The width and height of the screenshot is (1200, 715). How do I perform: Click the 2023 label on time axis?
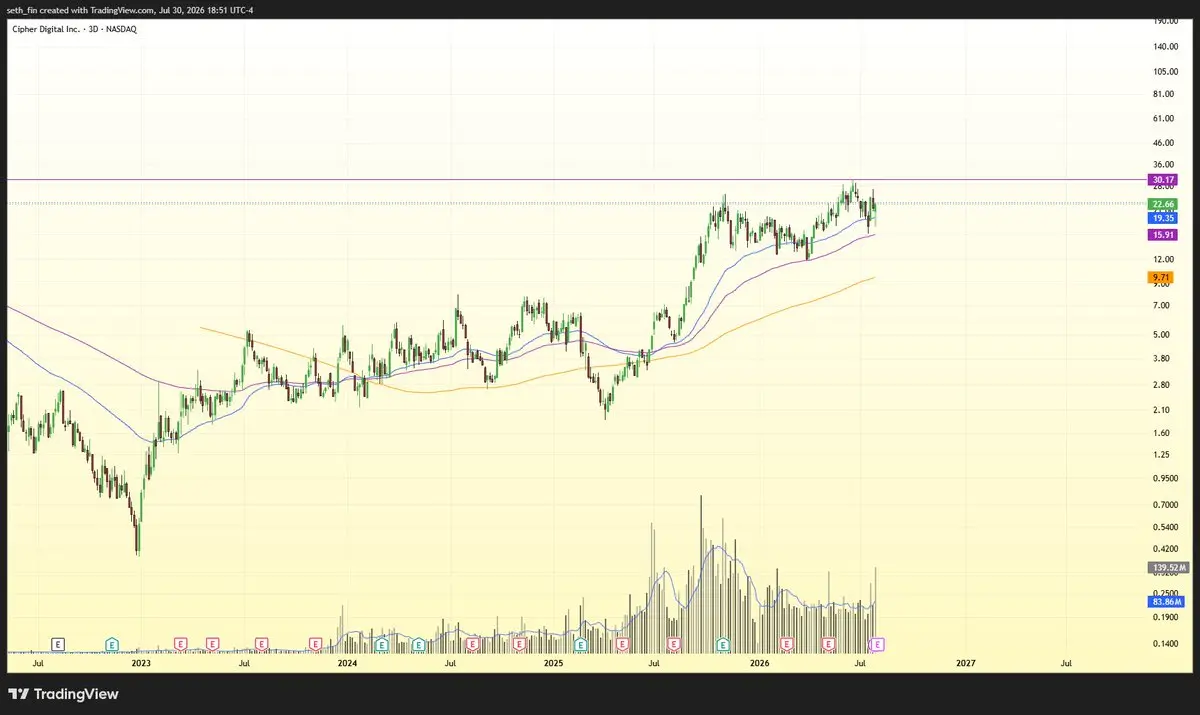(141, 662)
